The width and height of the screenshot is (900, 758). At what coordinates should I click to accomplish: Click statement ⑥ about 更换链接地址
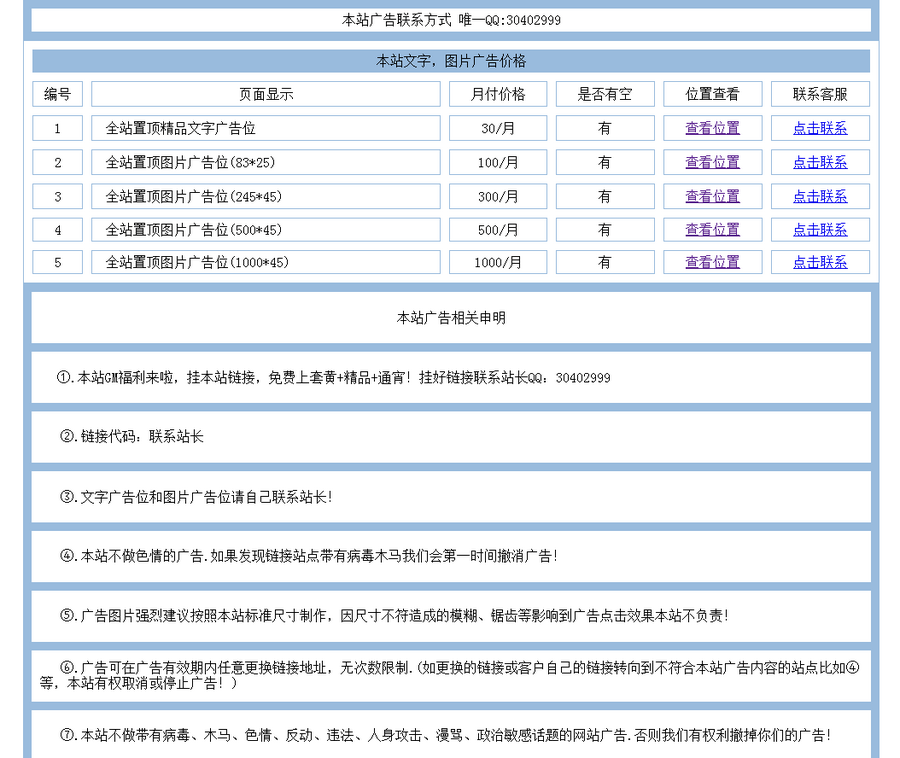(x=451, y=675)
